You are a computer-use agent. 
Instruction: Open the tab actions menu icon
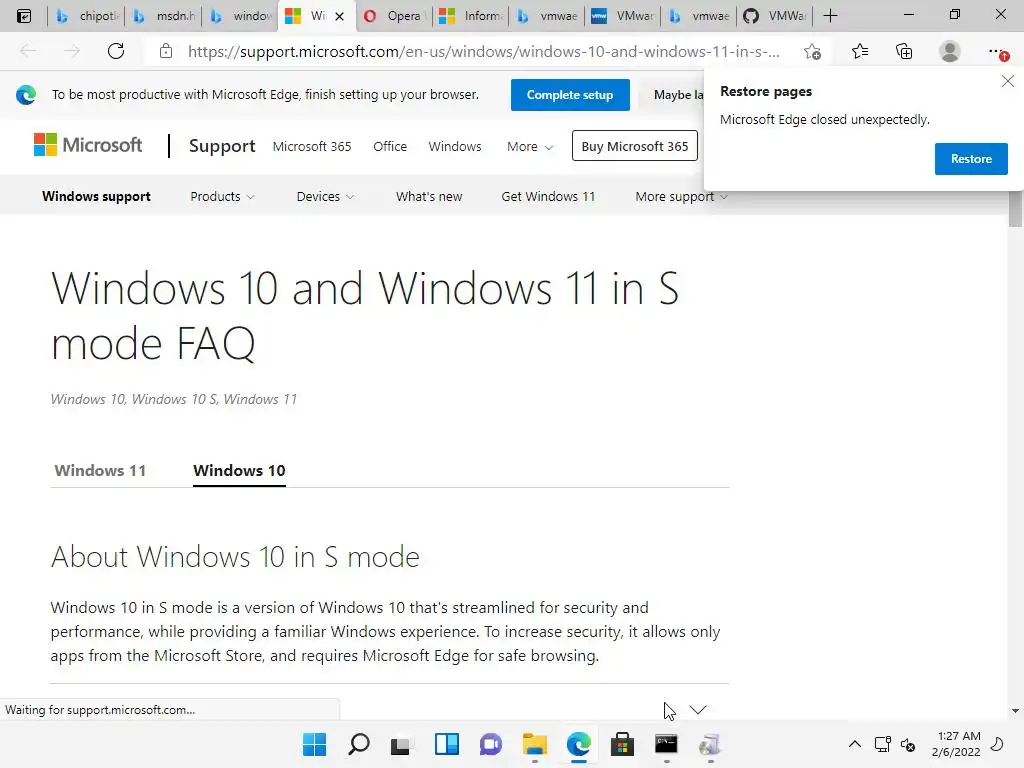click(24, 16)
